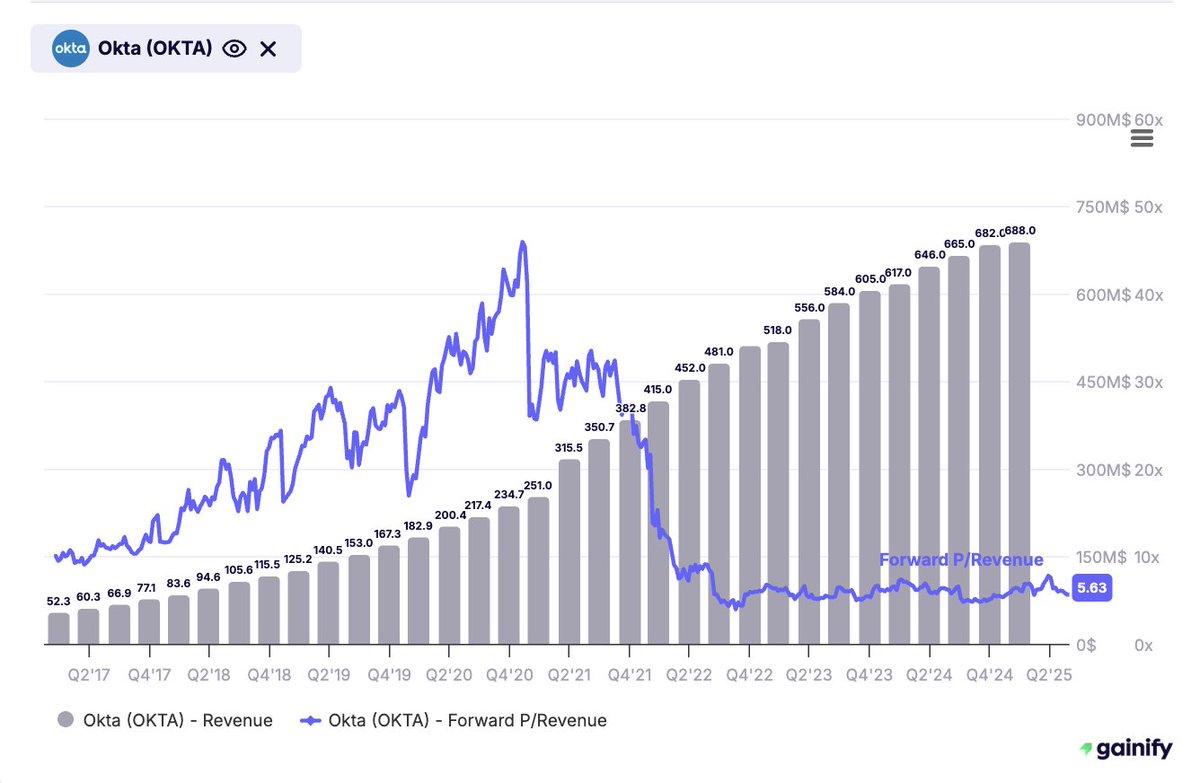Click the Q2'18 x-axis label
The width and height of the screenshot is (1200, 783).
tap(208, 676)
